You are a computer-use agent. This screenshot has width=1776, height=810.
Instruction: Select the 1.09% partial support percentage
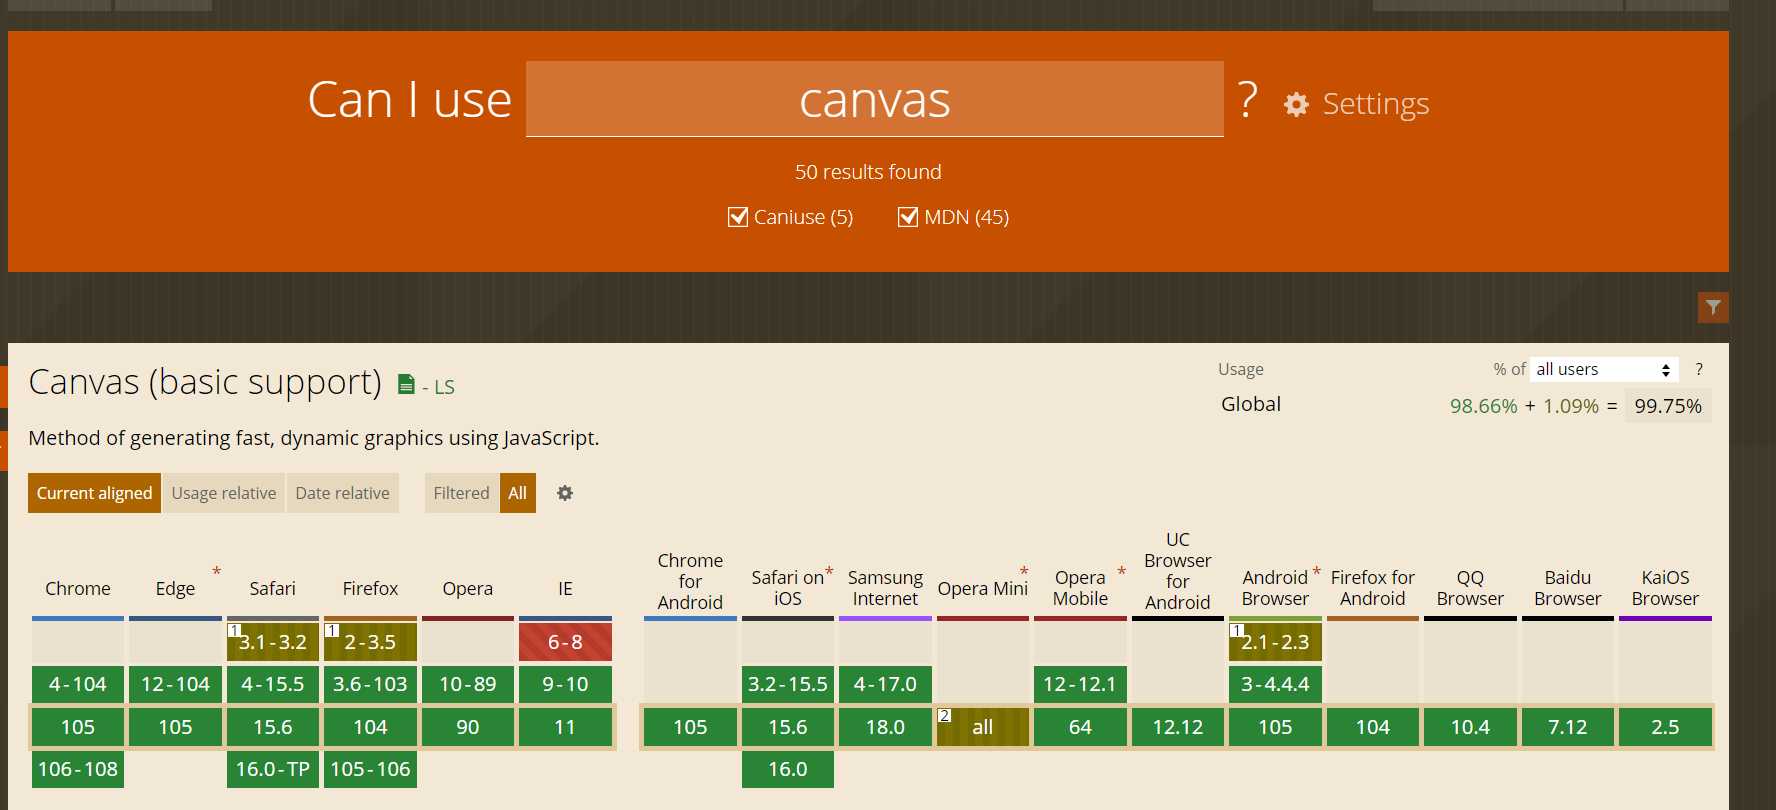[x=1571, y=406]
